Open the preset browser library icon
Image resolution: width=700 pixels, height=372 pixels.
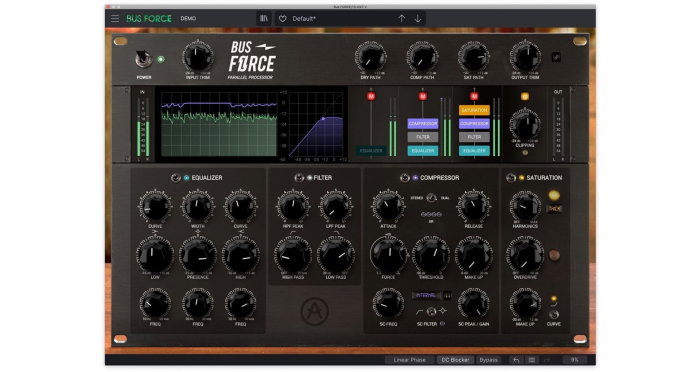(264, 18)
